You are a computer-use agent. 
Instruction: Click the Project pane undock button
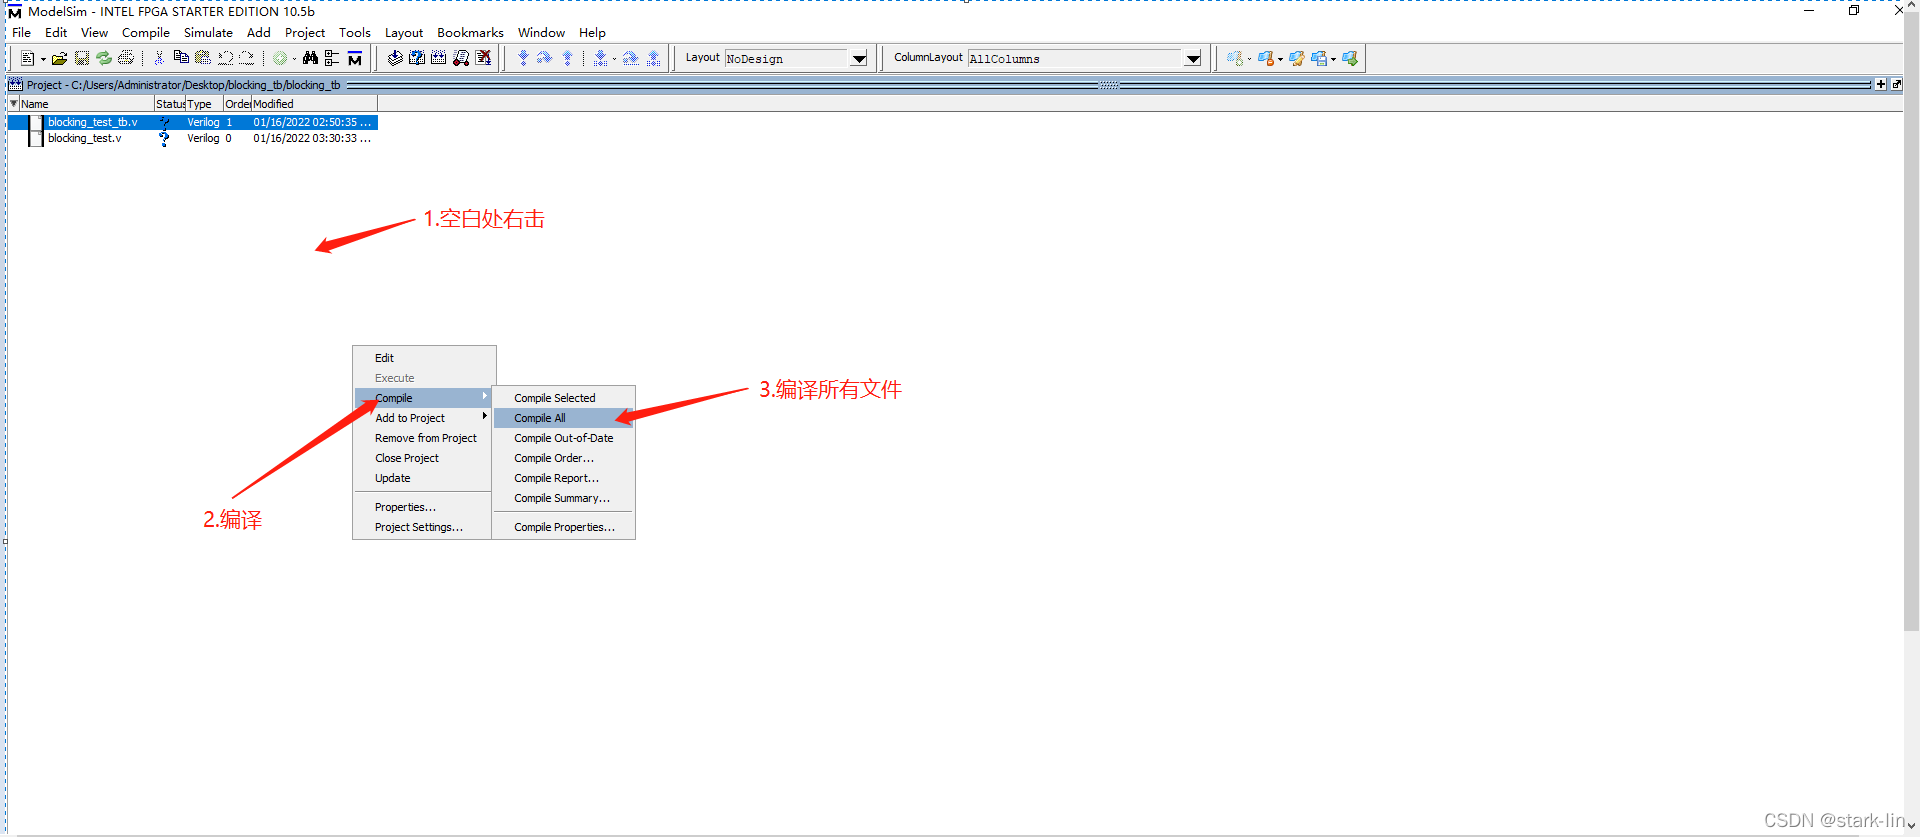1896,84
